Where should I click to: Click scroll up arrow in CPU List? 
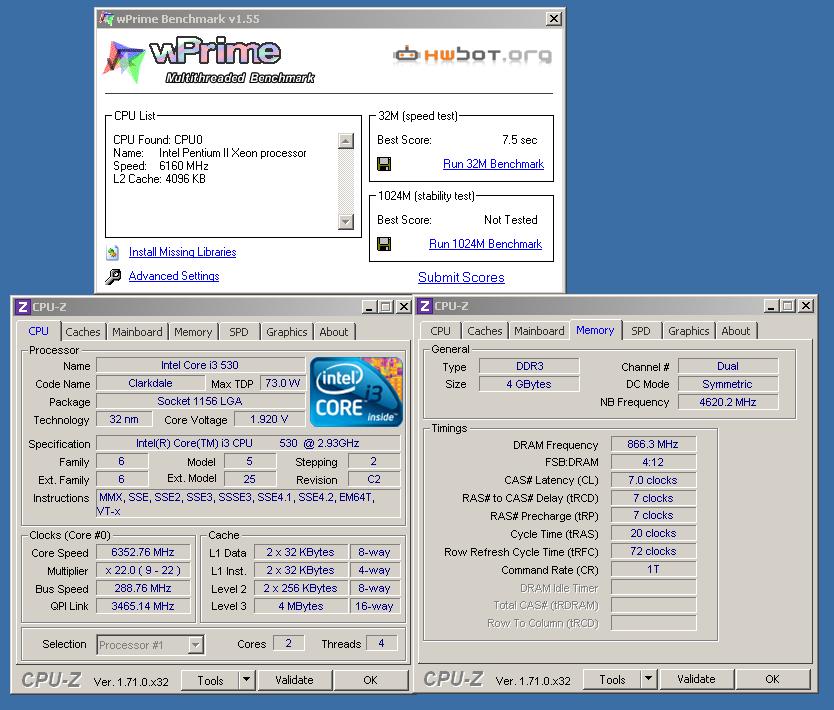pos(346,140)
